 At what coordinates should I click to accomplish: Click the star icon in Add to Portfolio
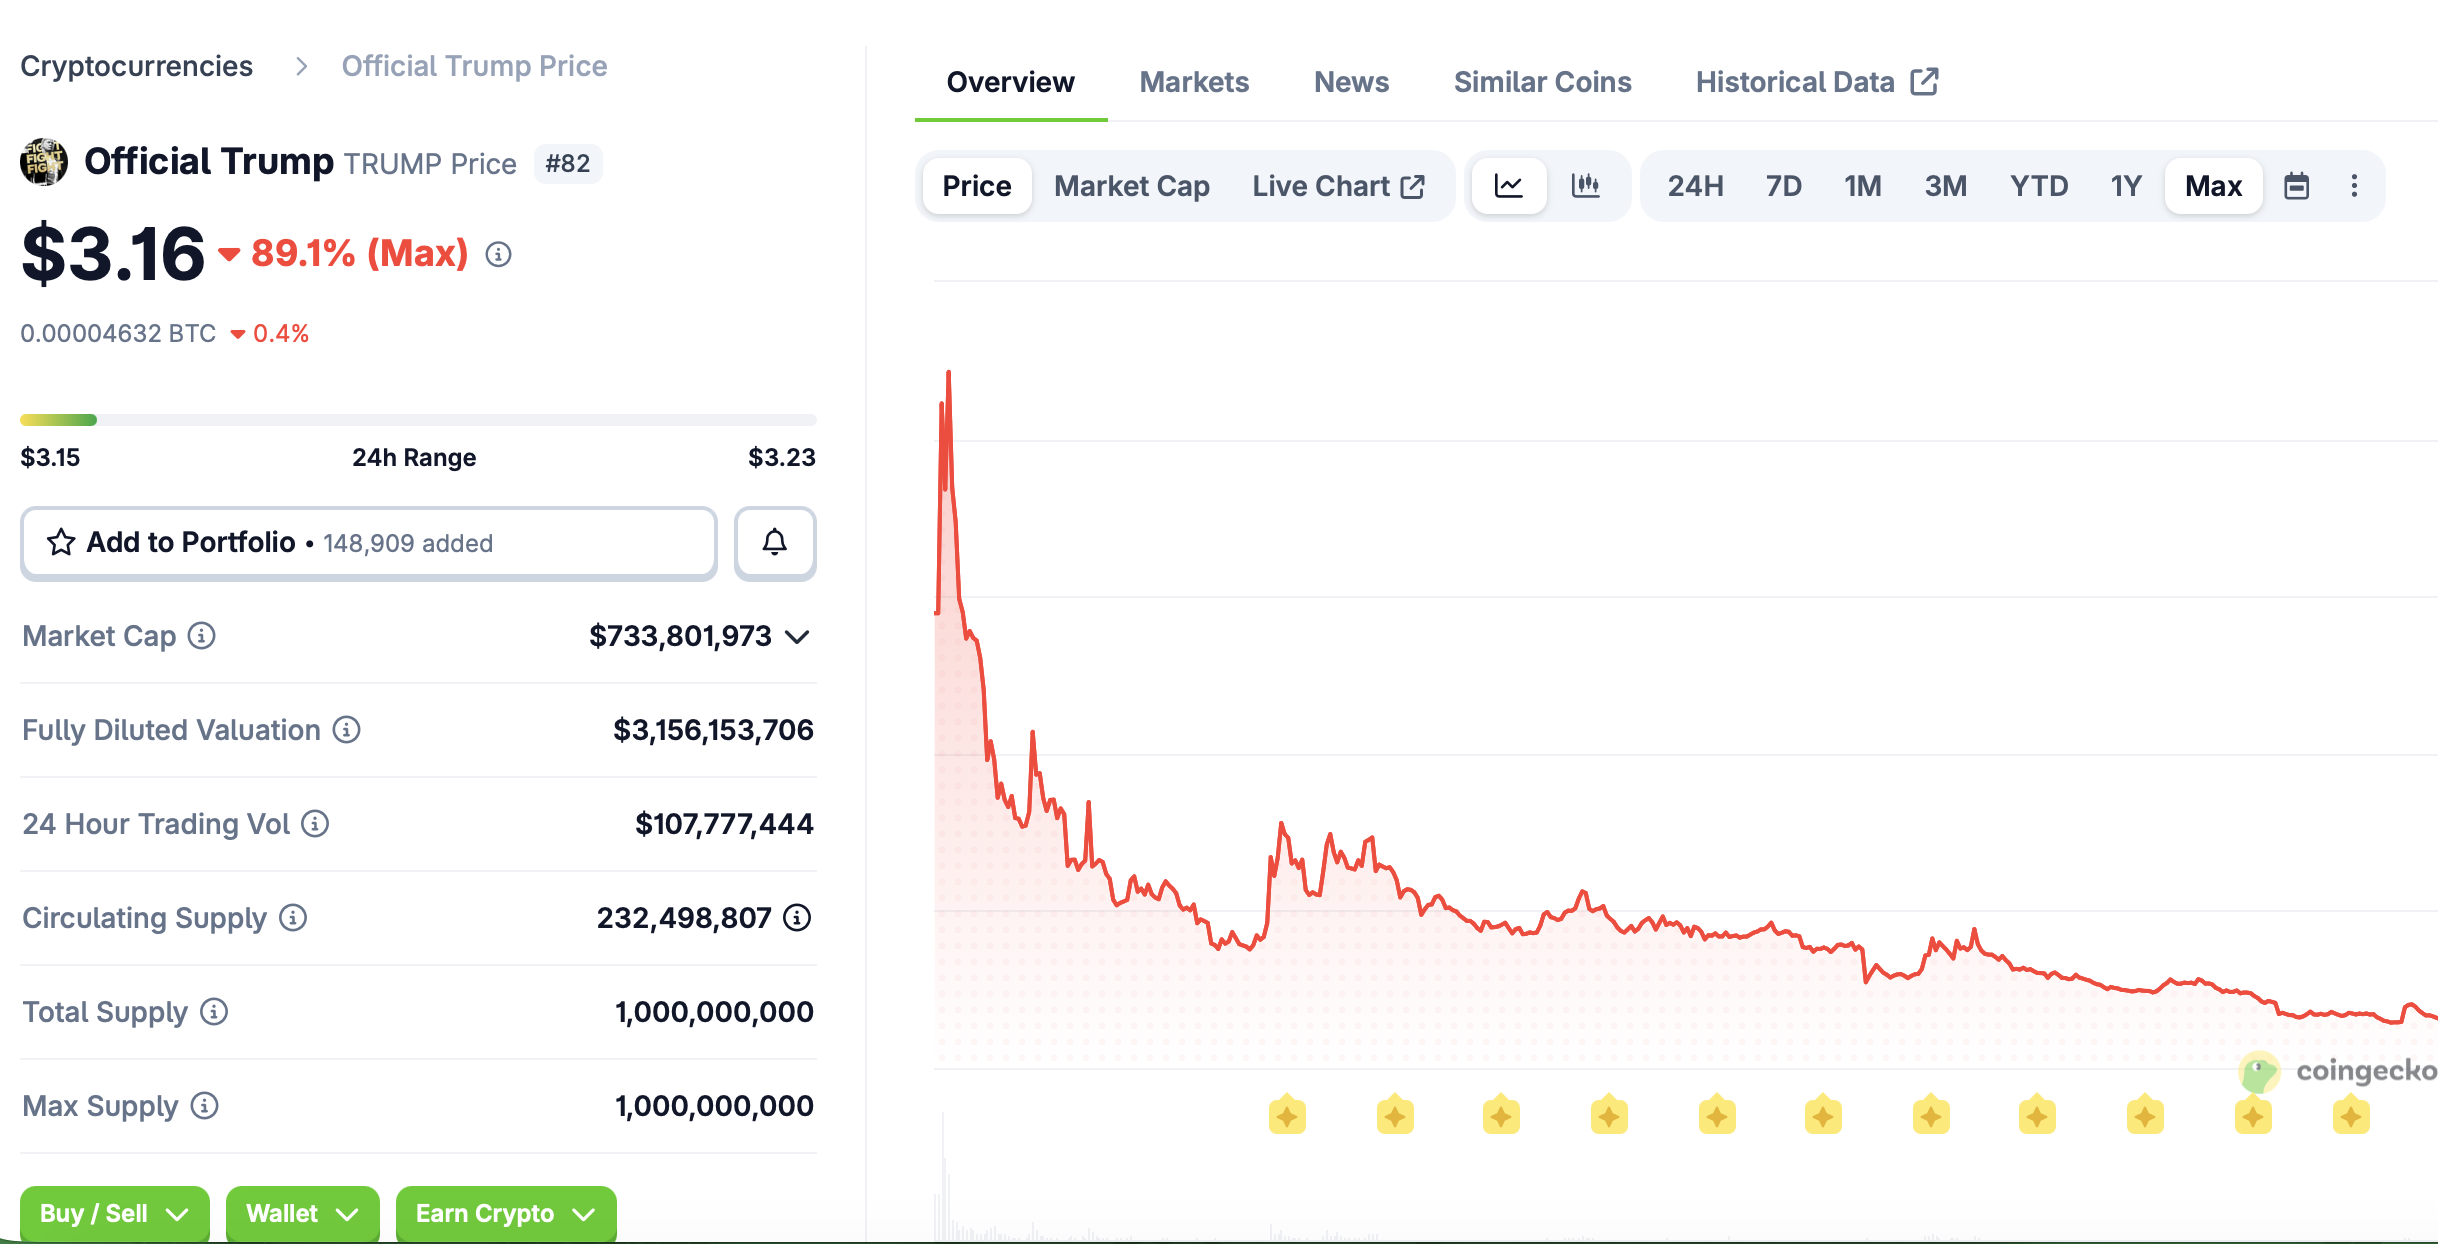click(61, 542)
